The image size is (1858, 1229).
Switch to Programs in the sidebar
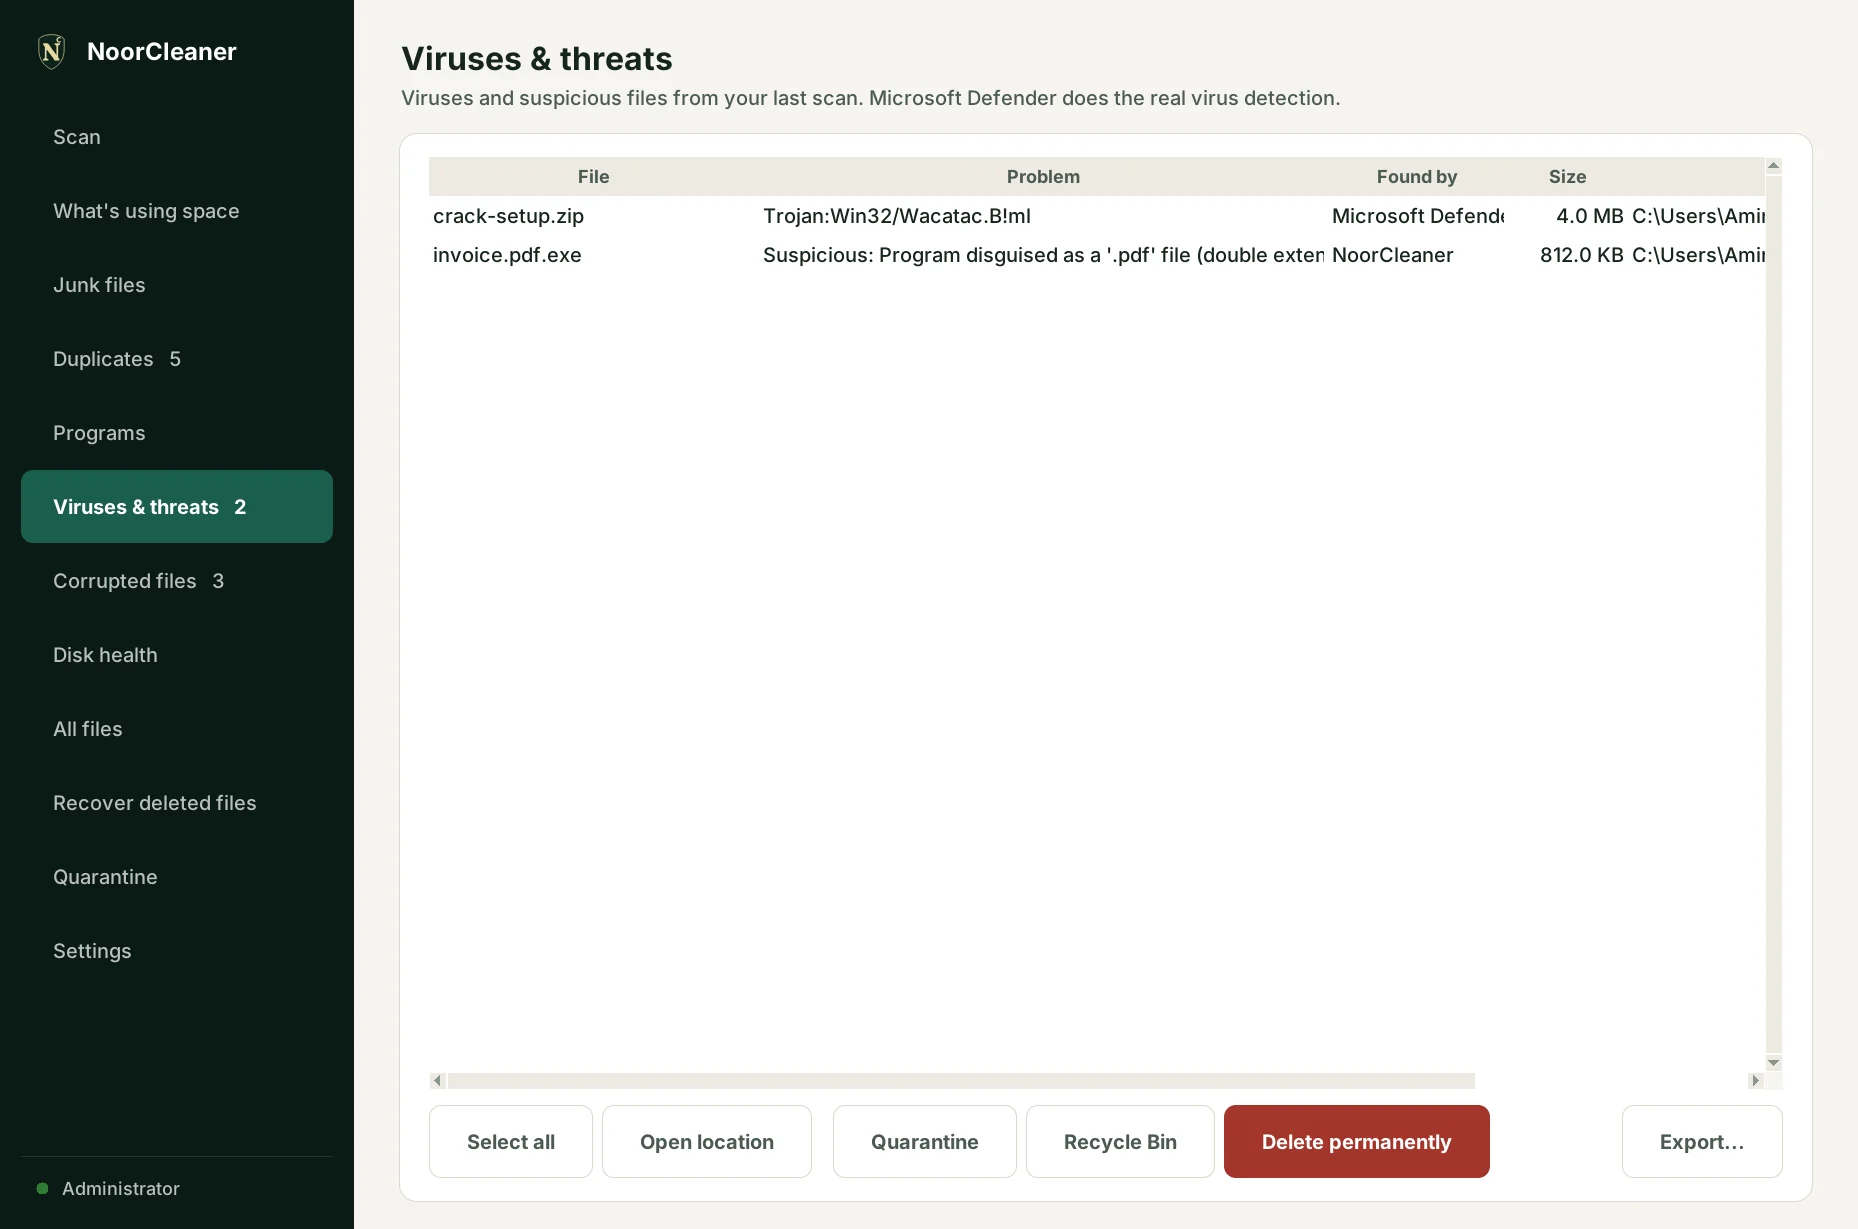pos(177,433)
